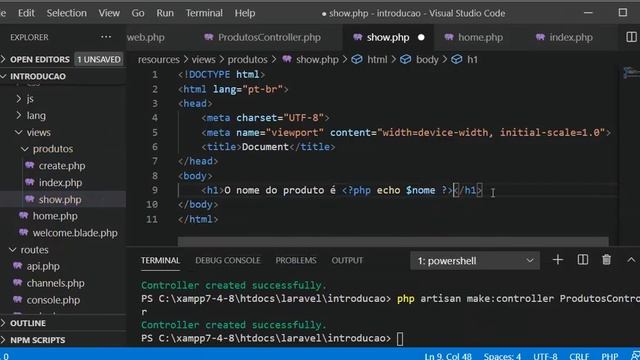Open the powershell terminal selector dropdown
640x360 pixels.
(x=475, y=260)
